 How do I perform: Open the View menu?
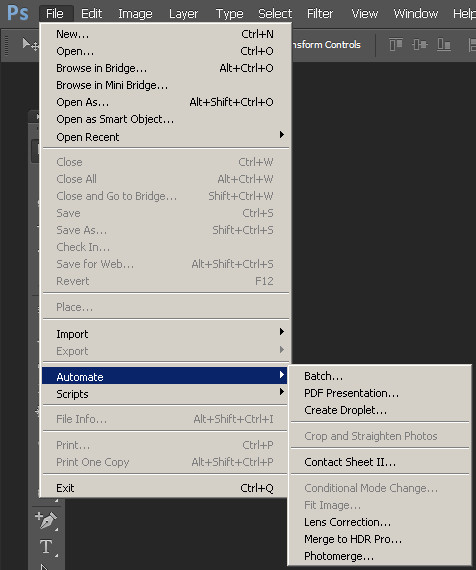365,14
